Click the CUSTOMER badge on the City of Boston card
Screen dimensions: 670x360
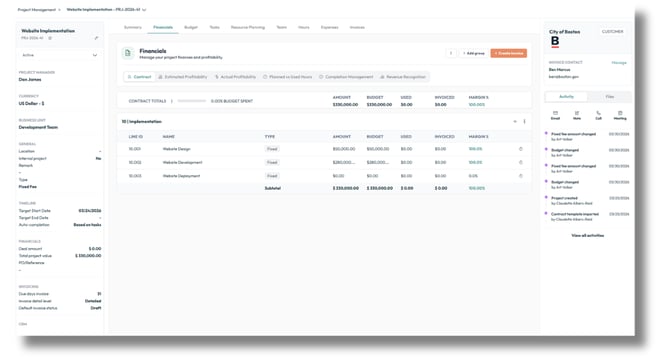pos(612,32)
